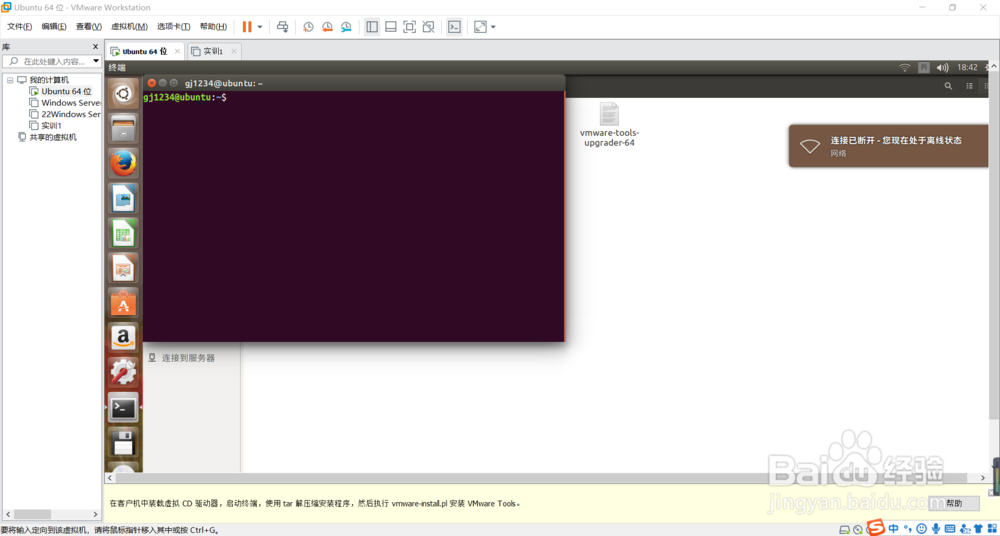Revert the virtual machine to its snapshot
Viewport: 1000px width, 536px height.
click(327, 27)
